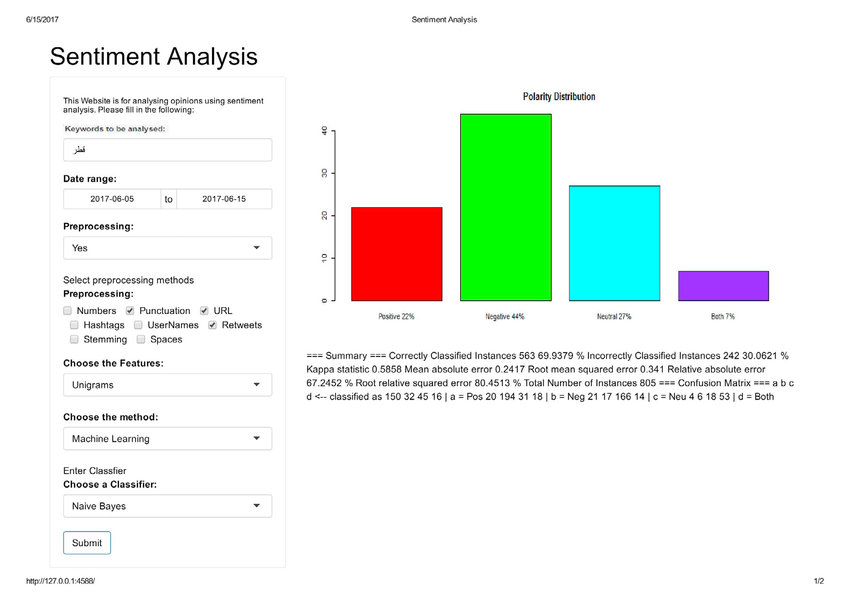Check the Stemming option
This screenshot has width=850, height=601.
pyautogui.click(x=74, y=339)
